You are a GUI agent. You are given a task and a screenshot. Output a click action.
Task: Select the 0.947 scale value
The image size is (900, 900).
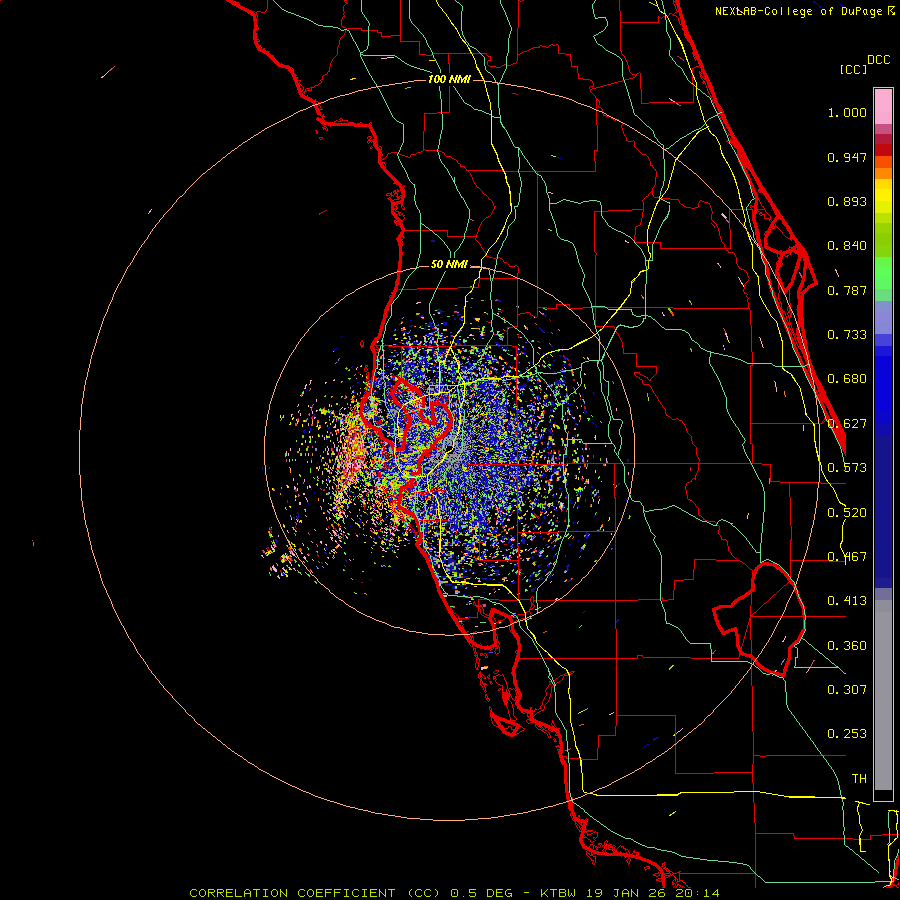[847, 157]
